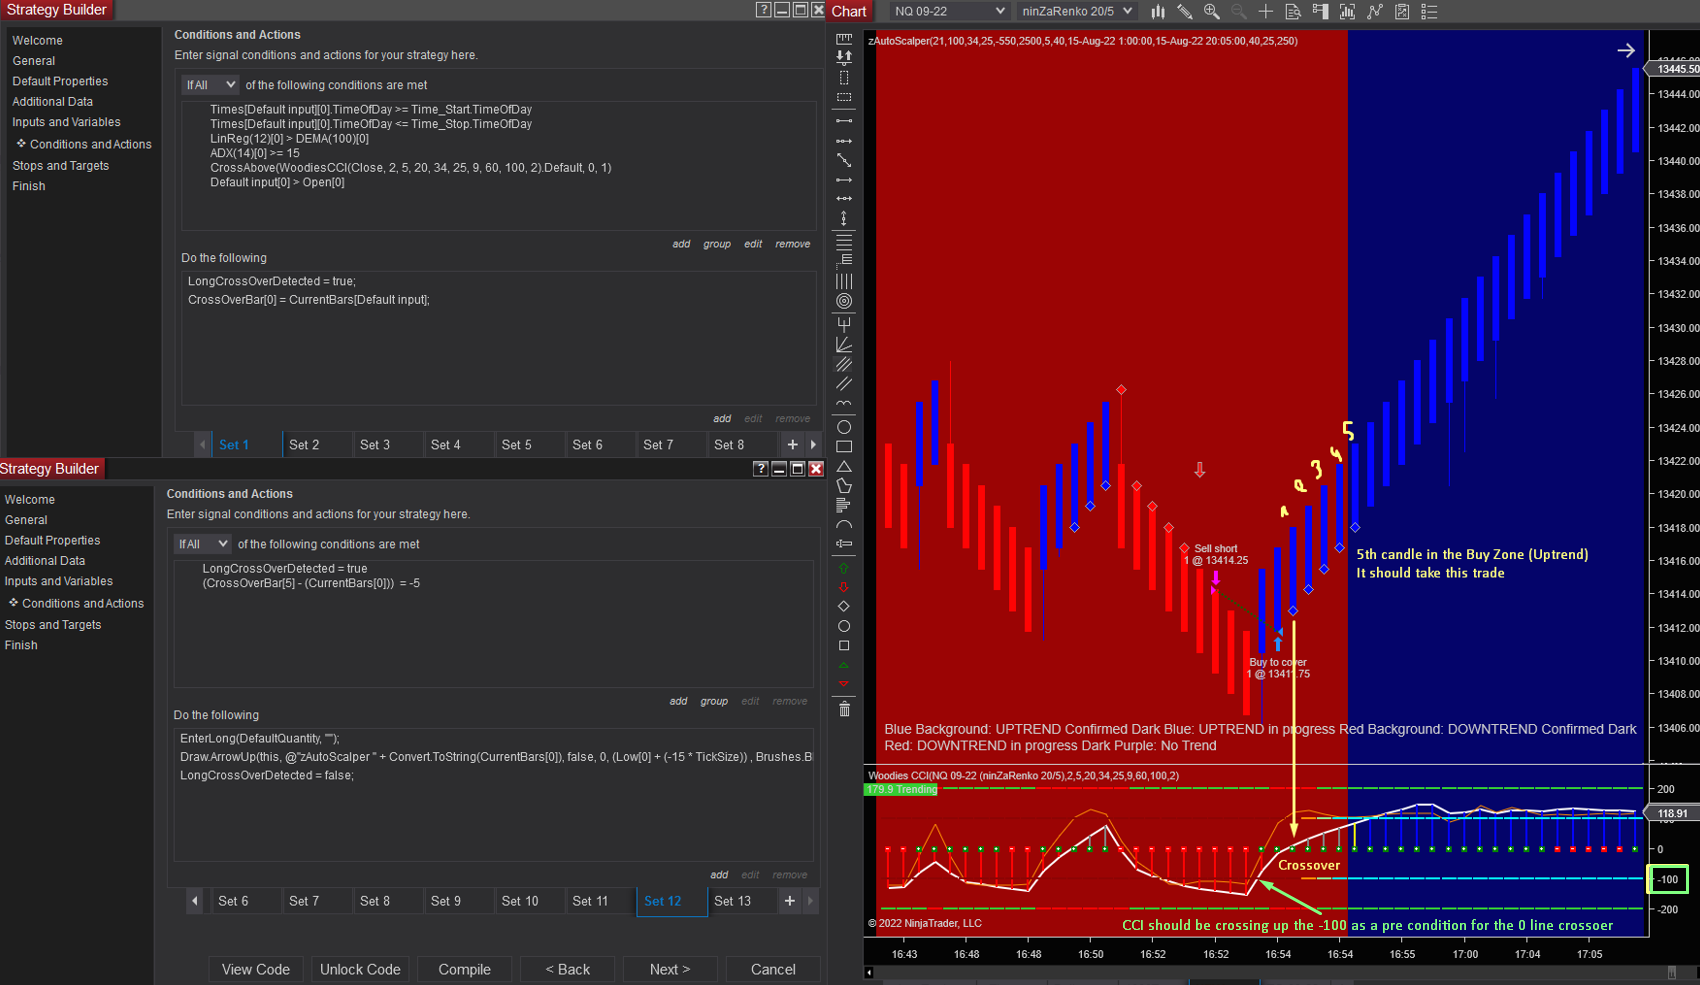This screenshot has width=1700, height=985.
Task: Open the data box icon in Chart toolbar
Action: click(1293, 11)
